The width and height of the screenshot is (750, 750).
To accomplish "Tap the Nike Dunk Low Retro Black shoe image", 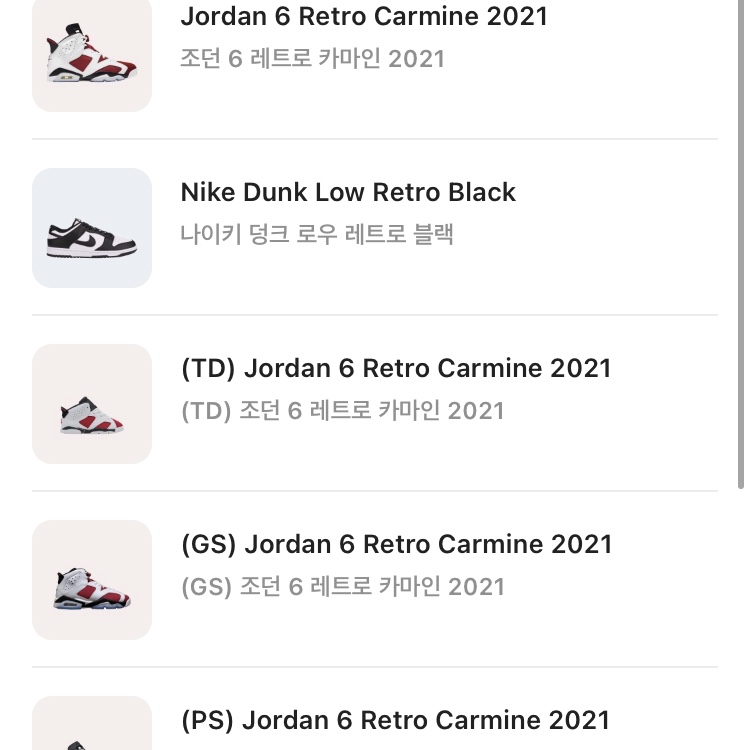I will (92, 228).
